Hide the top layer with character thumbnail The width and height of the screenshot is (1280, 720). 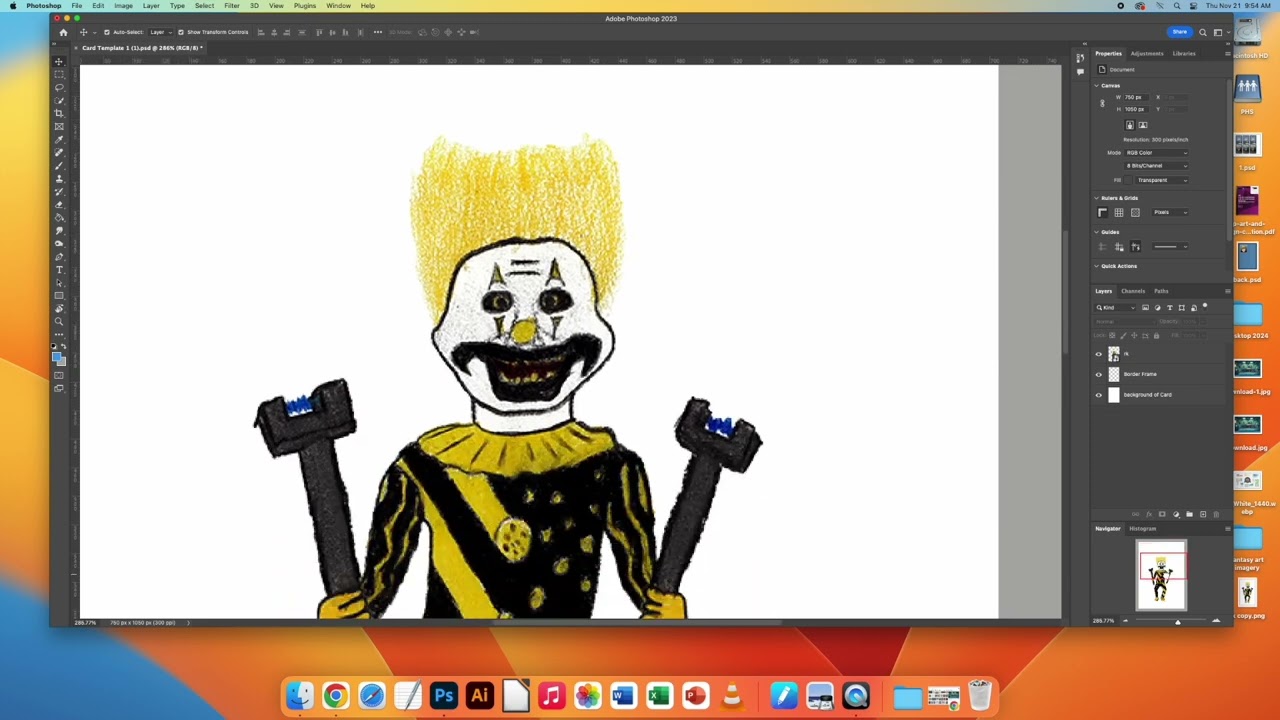click(1099, 354)
